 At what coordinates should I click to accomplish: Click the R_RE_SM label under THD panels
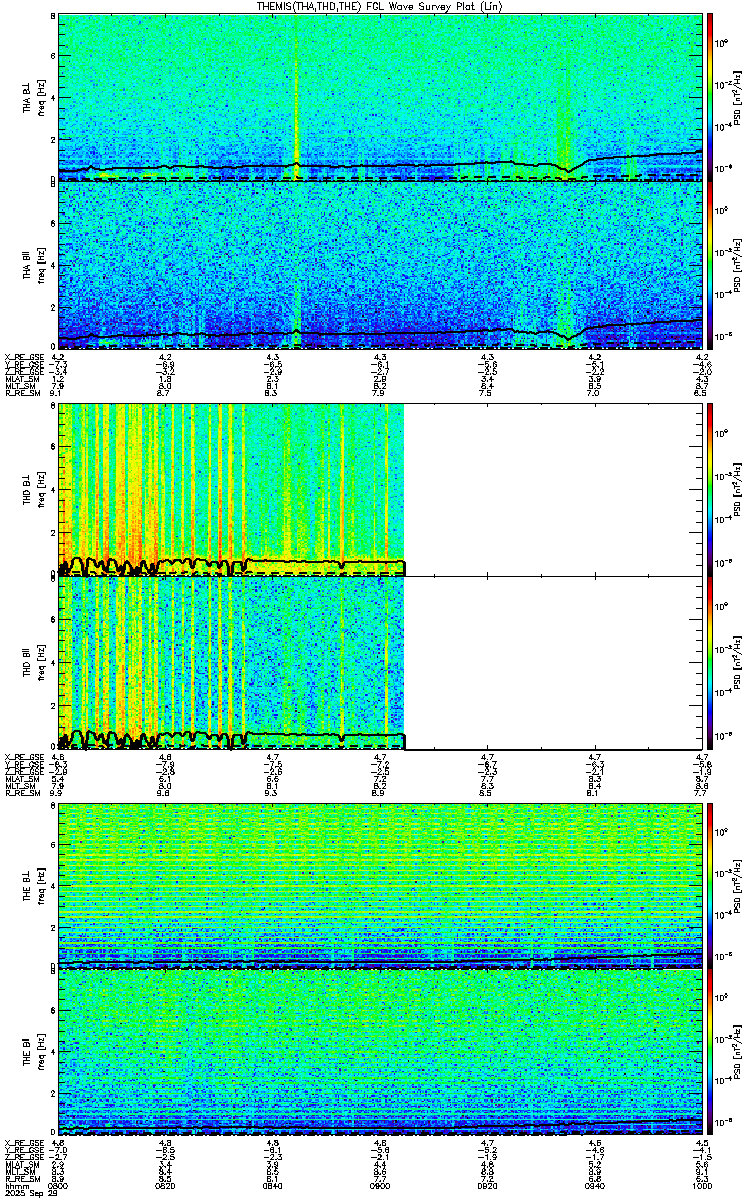(x=23, y=792)
